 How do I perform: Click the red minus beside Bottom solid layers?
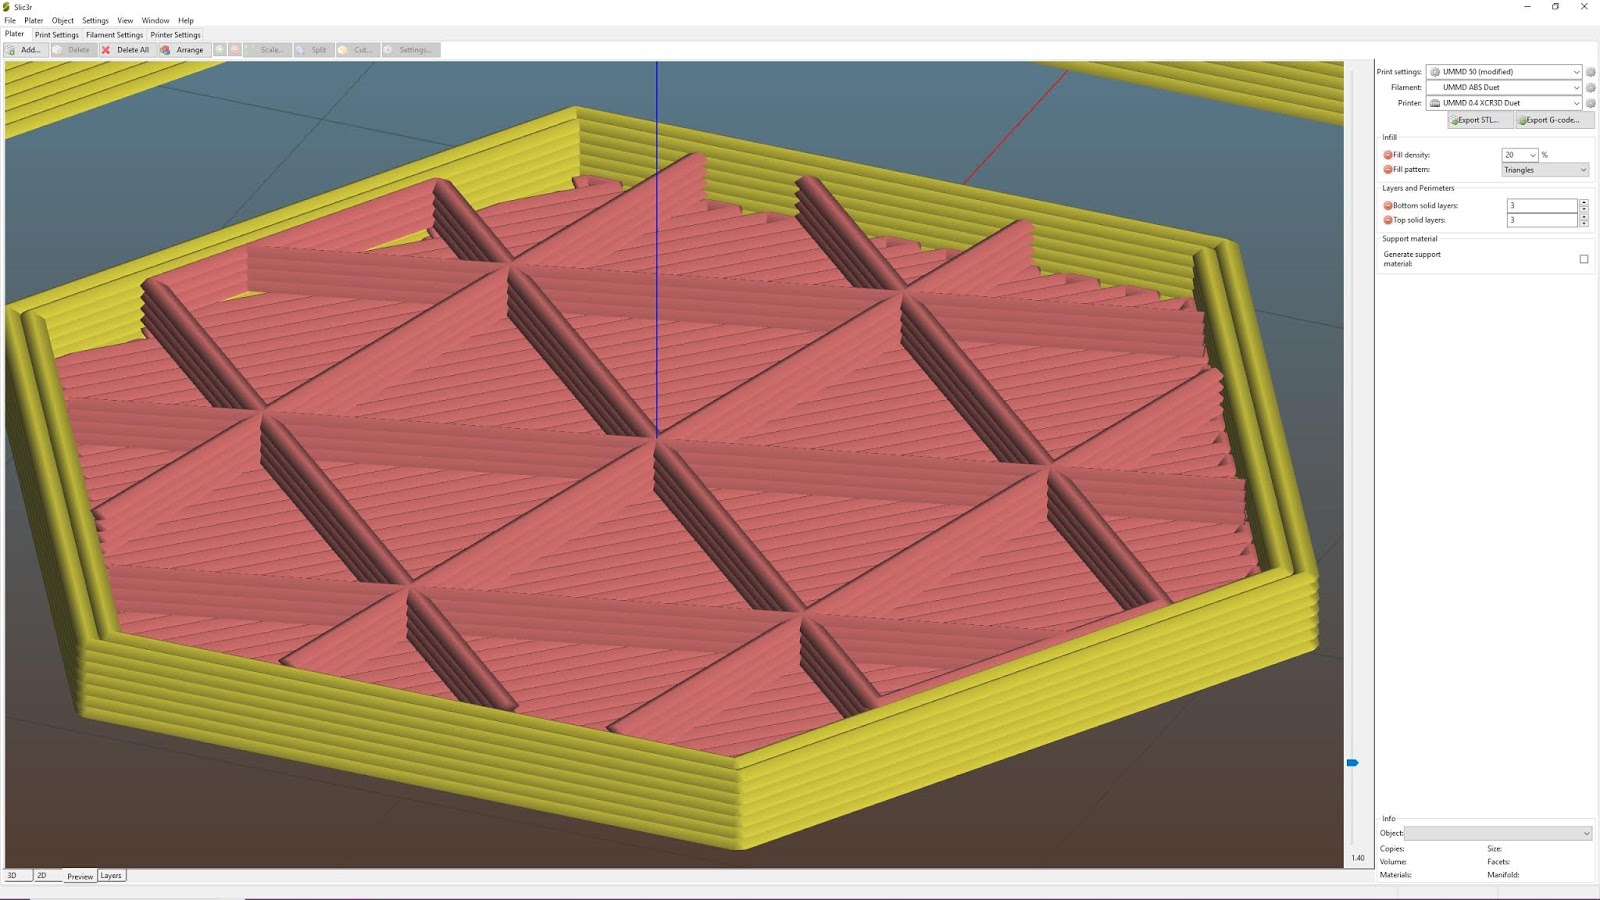pos(1386,205)
